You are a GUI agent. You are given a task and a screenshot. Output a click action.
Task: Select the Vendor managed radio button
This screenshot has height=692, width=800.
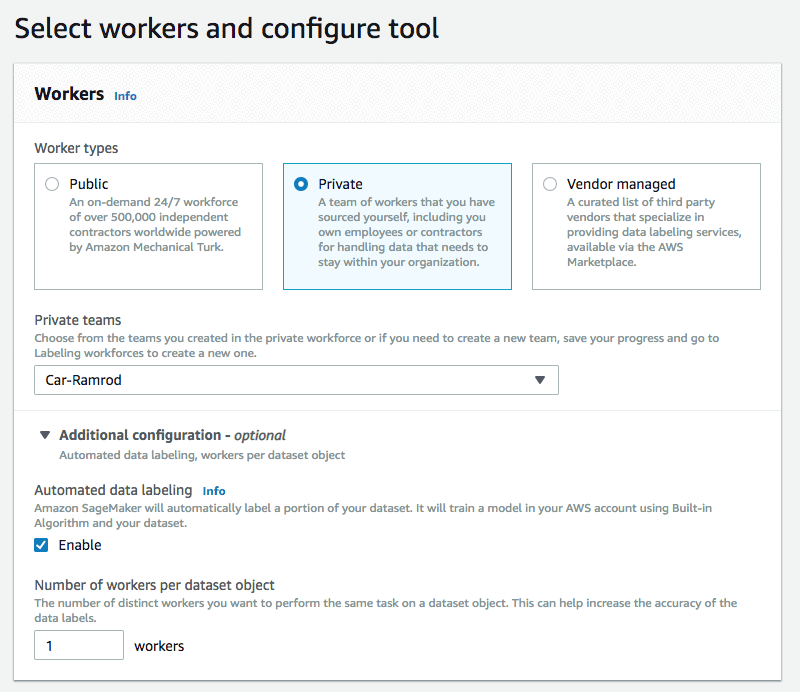550,184
